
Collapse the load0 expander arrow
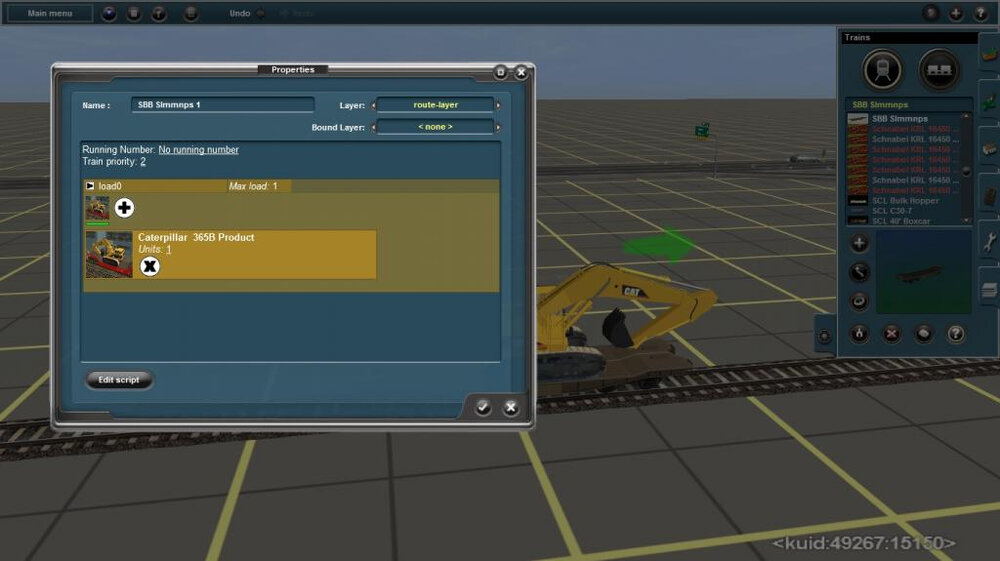(90, 186)
